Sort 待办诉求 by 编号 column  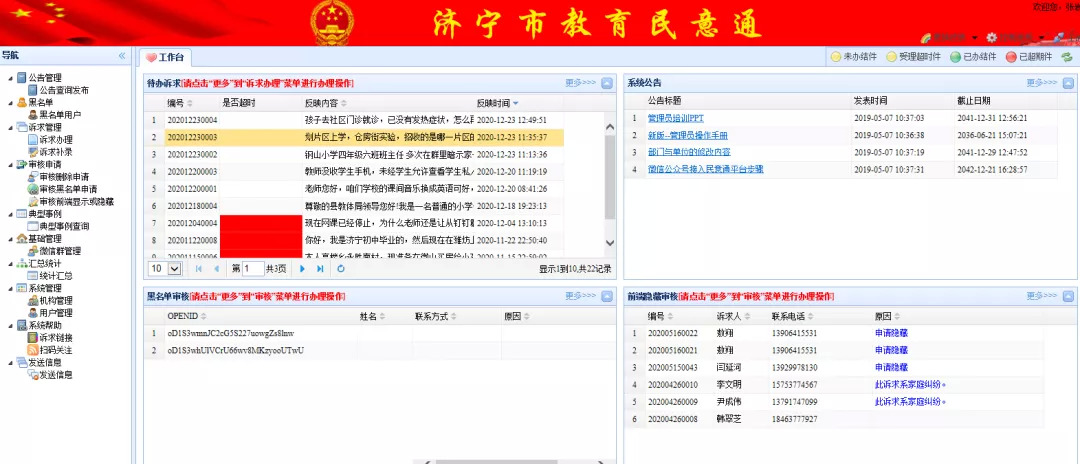[x=180, y=103]
